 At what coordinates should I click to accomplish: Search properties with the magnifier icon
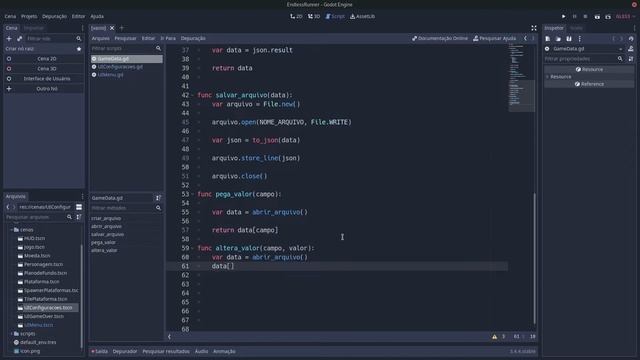pyautogui.click(x=620, y=59)
